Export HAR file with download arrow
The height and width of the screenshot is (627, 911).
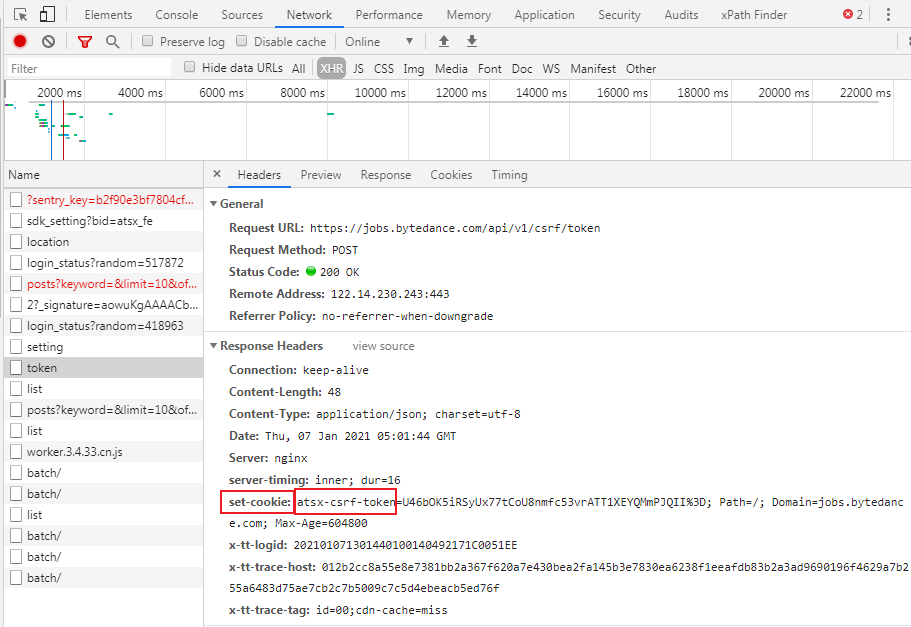pyautogui.click(x=472, y=41)
